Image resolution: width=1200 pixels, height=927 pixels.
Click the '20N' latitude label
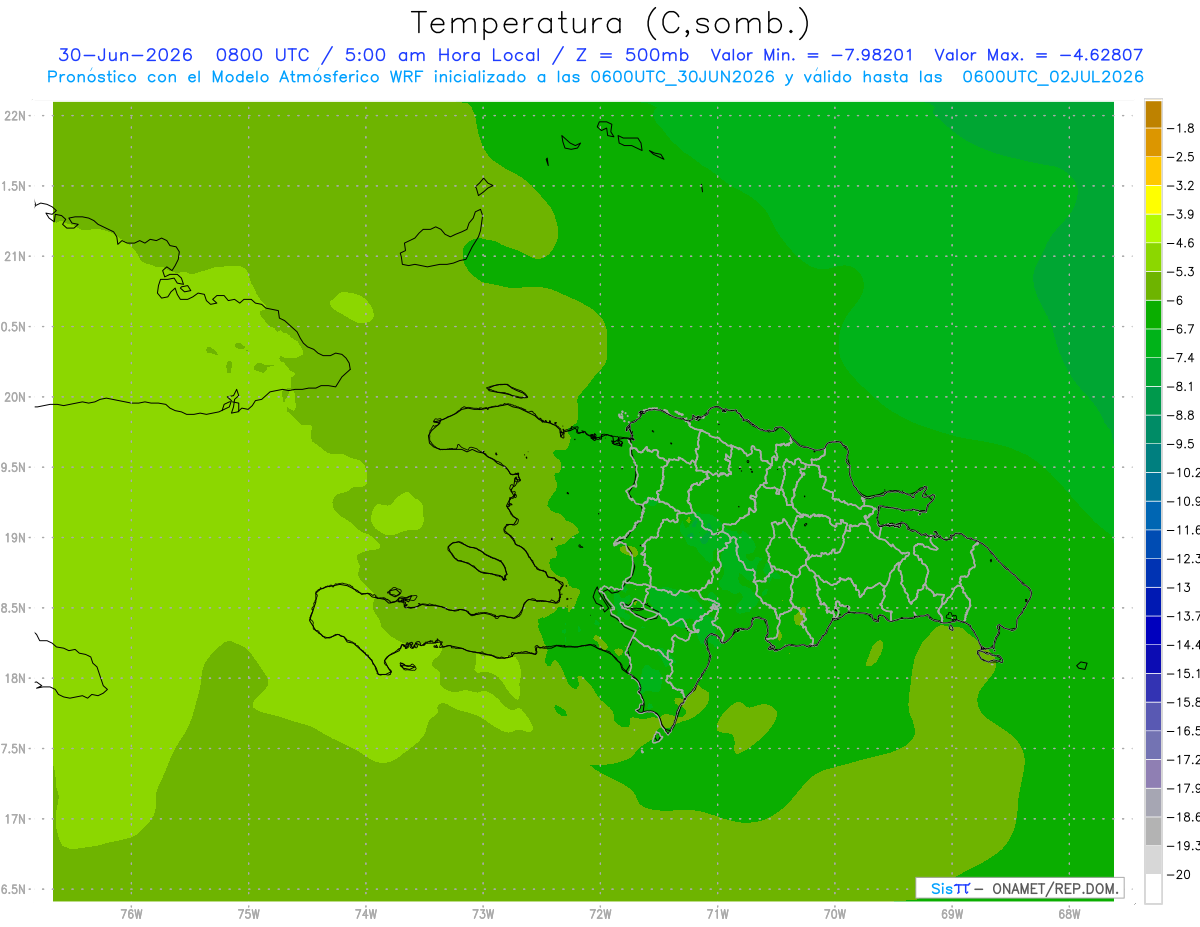tap(15, 397)
